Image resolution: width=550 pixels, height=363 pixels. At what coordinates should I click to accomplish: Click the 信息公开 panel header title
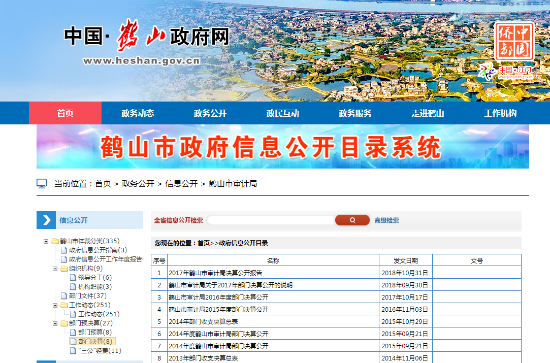[73, 220]
